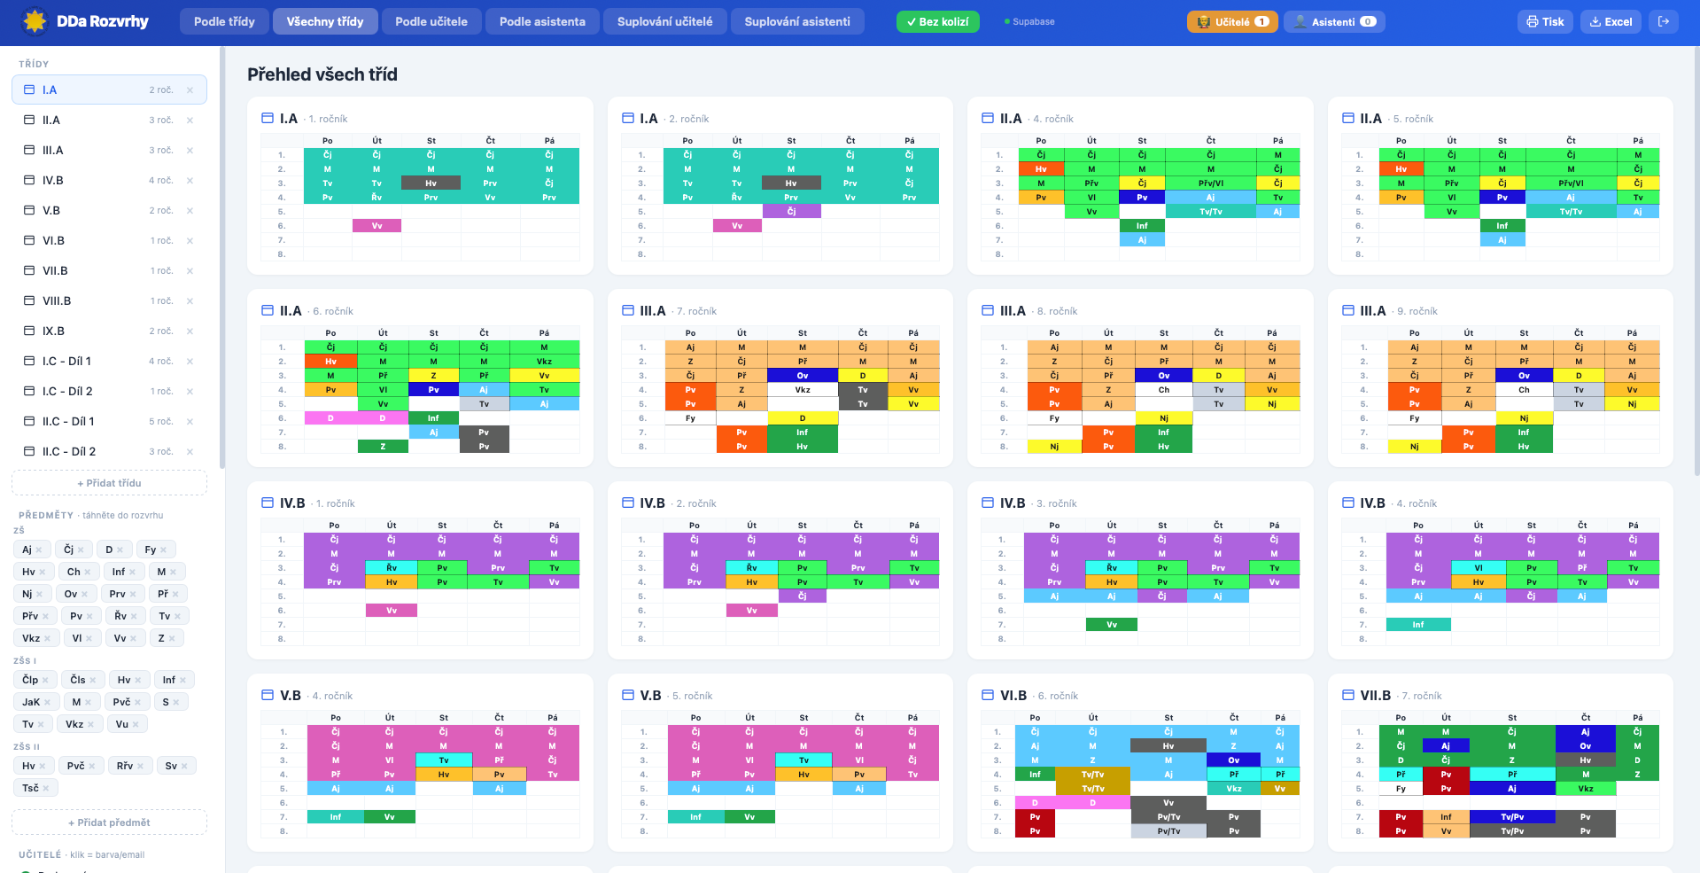Click the Supabase connection status indicator
The width and height of the screenshot is (1700, 873).
click(x=1029, y=22)
